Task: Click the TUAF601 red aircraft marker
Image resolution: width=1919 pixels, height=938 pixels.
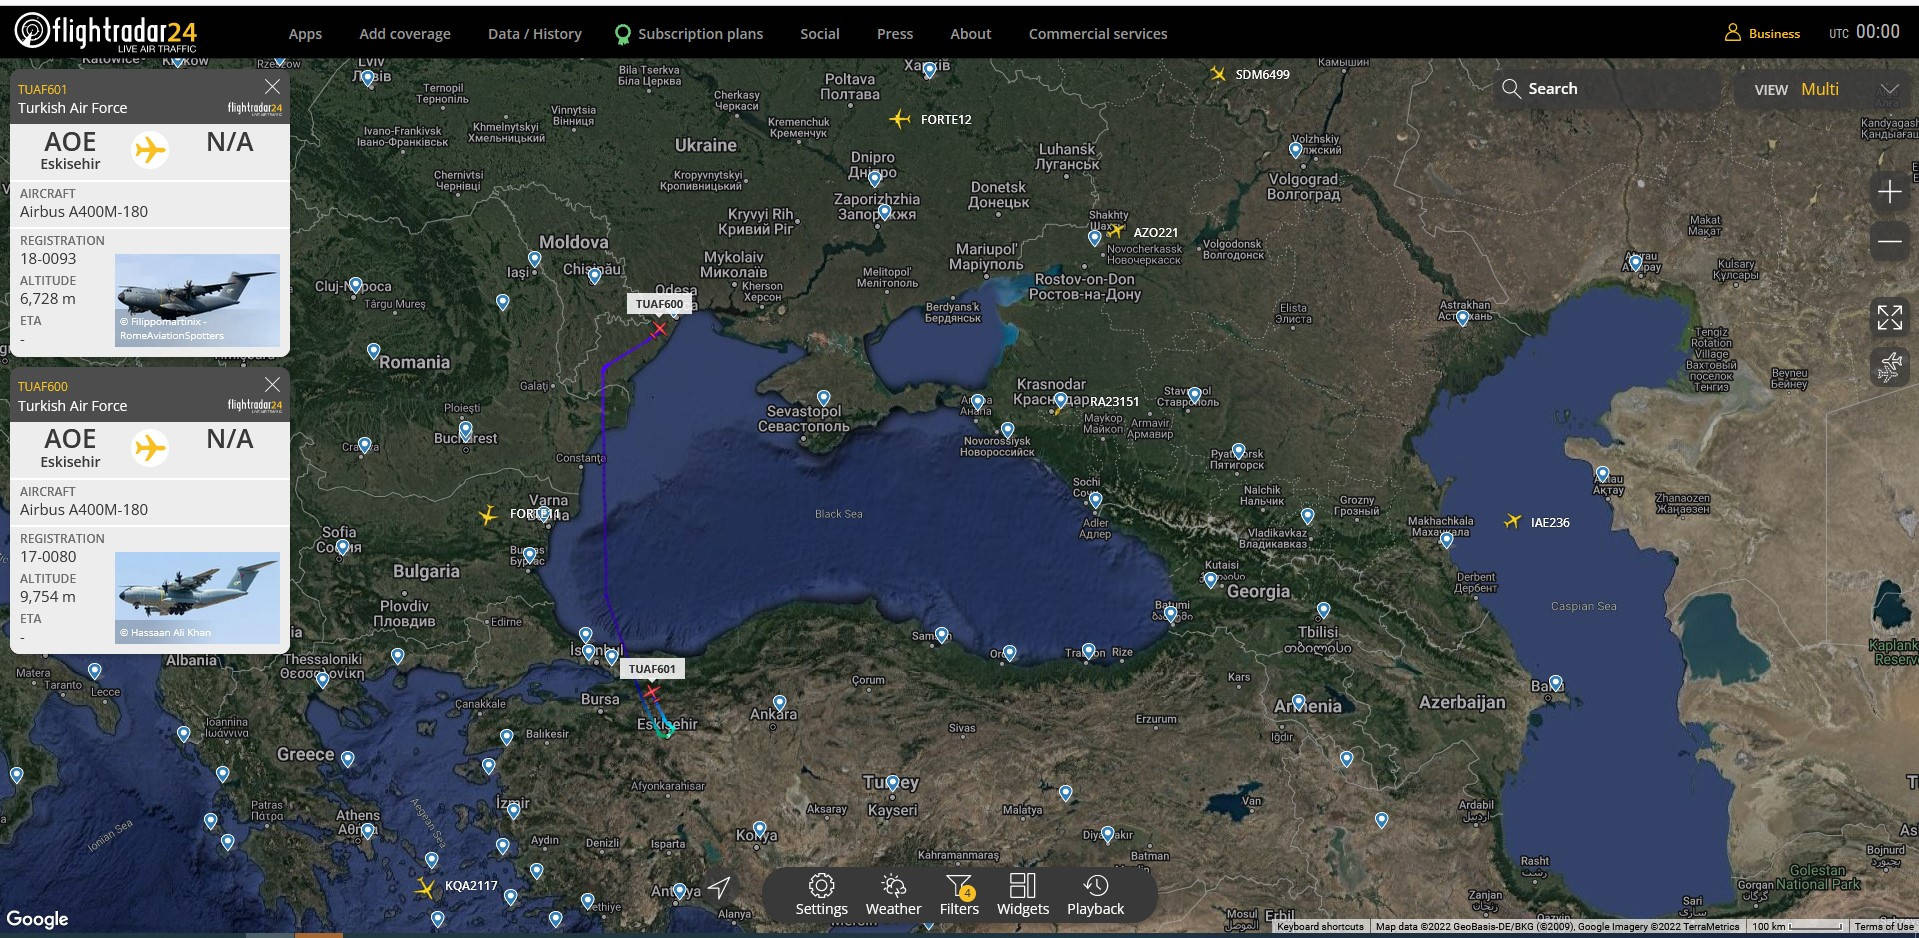Action: tap(652, 691)
